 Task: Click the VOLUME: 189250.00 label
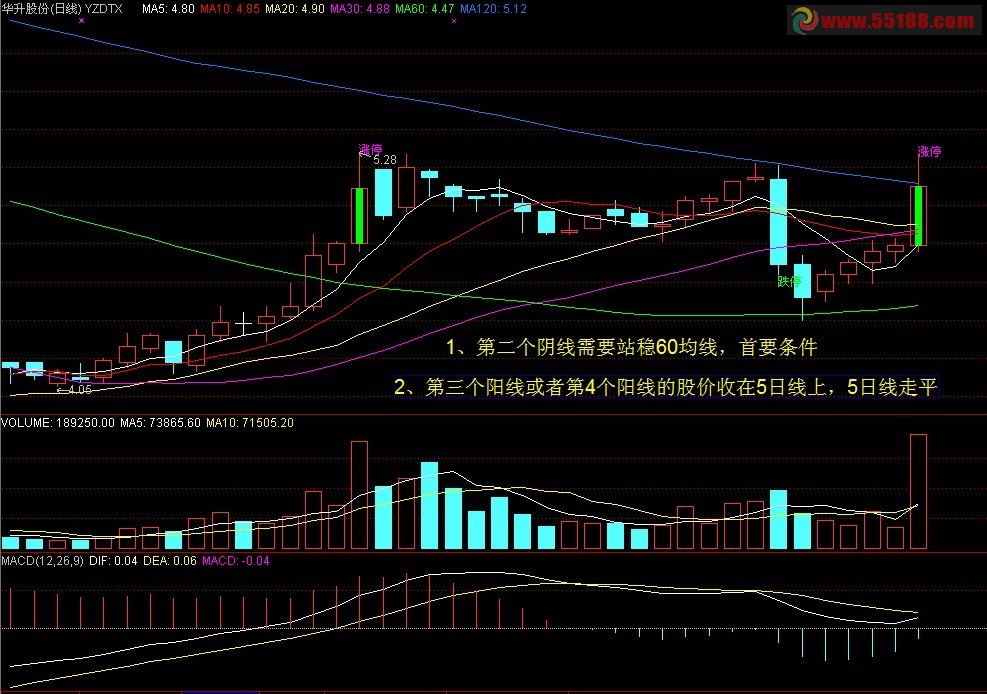58,423
